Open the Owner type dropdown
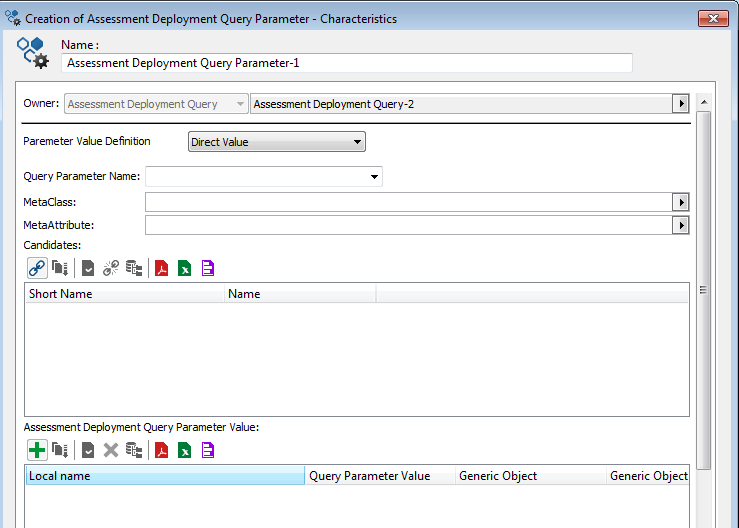The width and height of the screenshot is (739, 528). pyautogui.click(x=239, y=104)
